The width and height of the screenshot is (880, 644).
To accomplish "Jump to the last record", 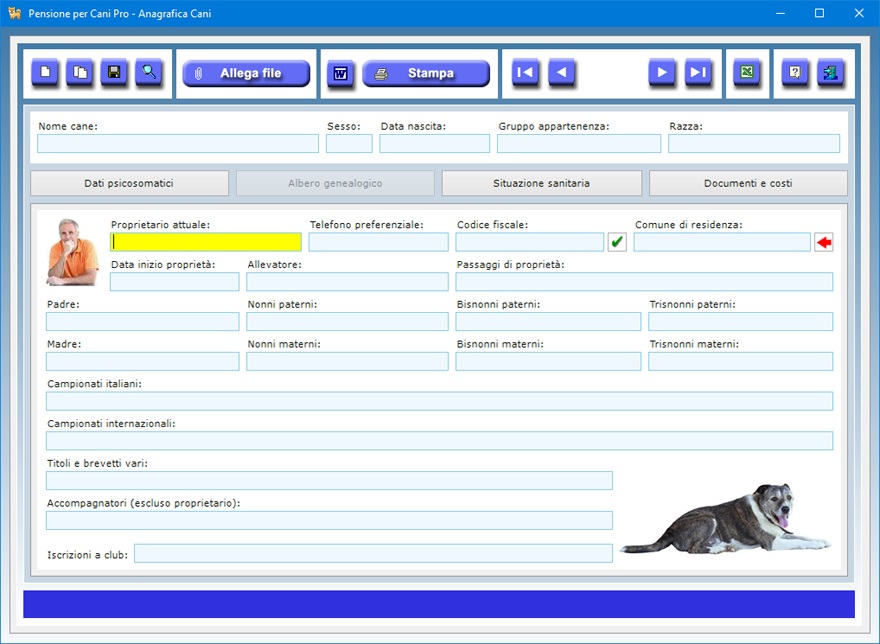I will pyautogui.click(x=698, y=72).
